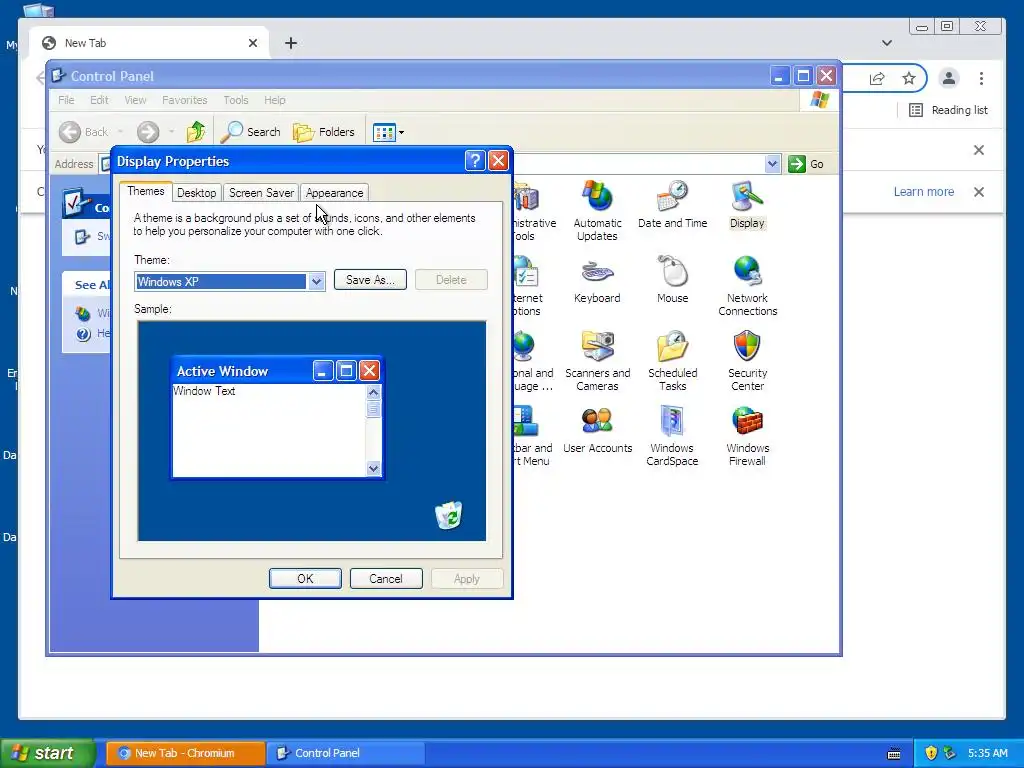Click the Recycle Bin in theme sample
This screenshot has width=1024, height=768.
click(449, 515)
